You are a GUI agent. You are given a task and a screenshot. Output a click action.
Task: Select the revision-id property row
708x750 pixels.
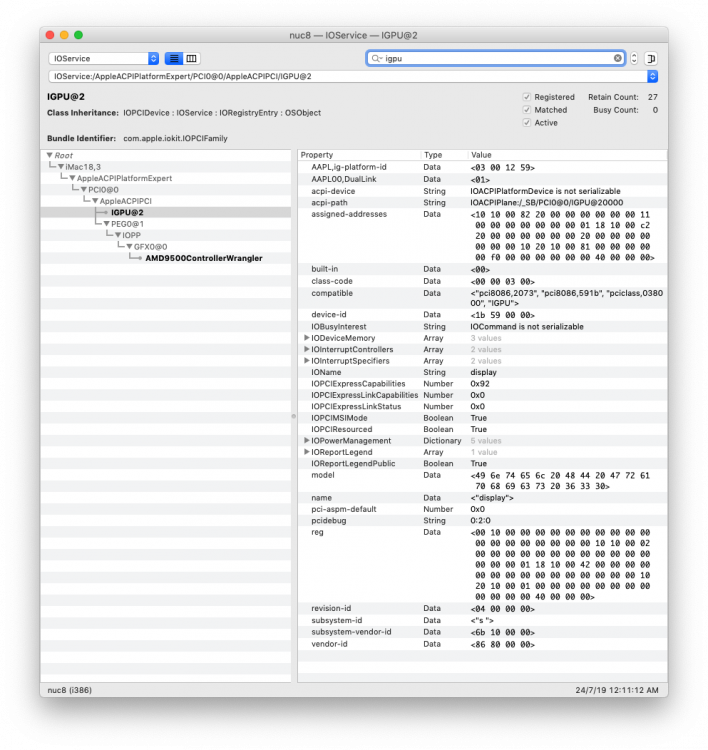482,609
